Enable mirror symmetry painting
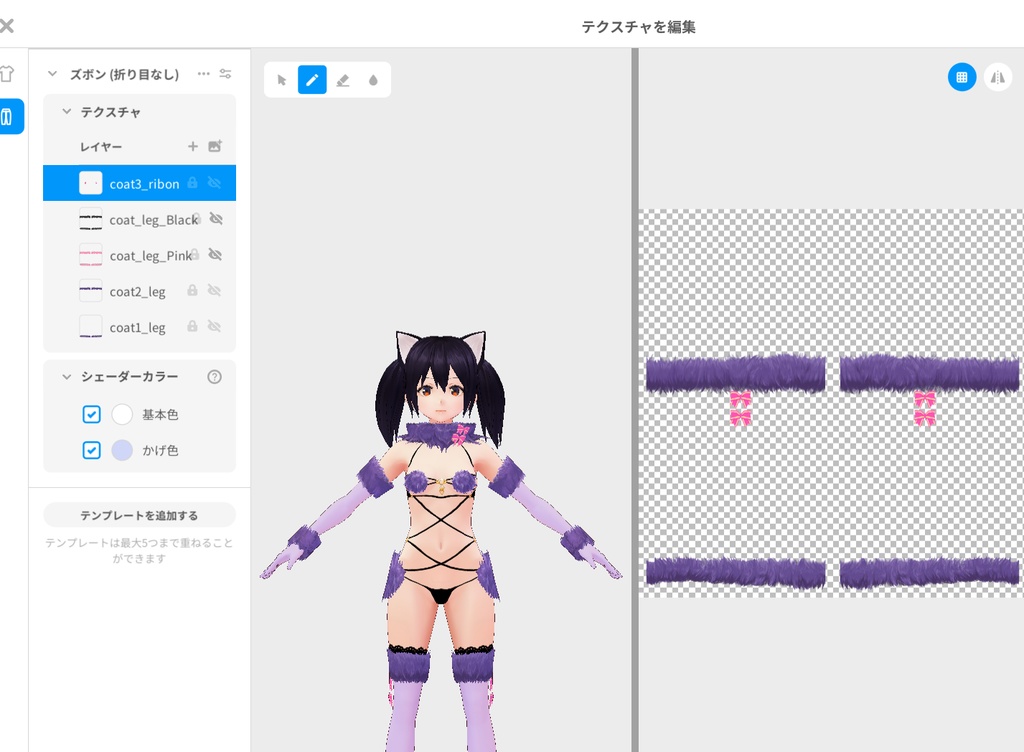The width and height of the screenshot is (1024, 752). pos(998,76)
